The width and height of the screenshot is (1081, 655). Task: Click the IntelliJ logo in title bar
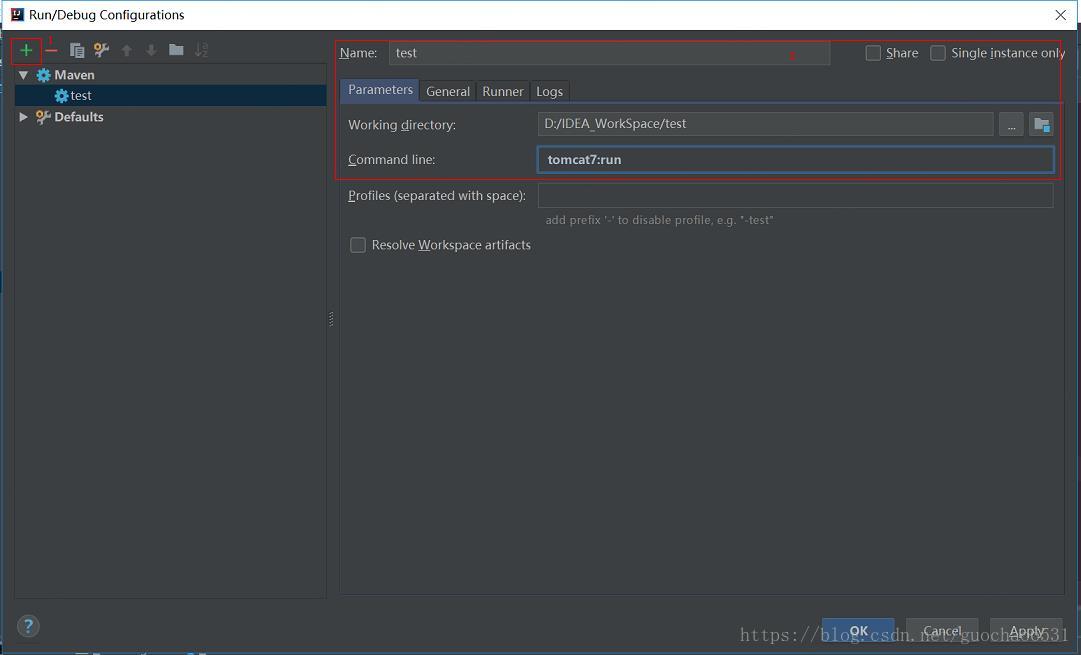point(17,14)
